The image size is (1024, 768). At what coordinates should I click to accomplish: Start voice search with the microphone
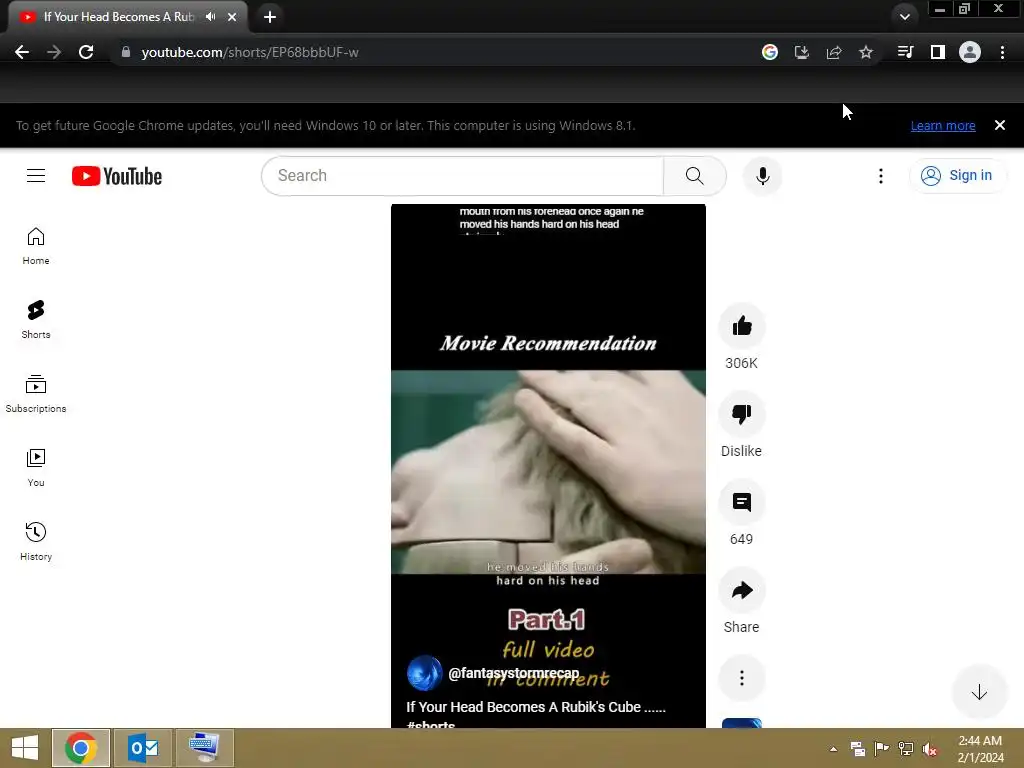pyautogui.click(x=762, y=176)
